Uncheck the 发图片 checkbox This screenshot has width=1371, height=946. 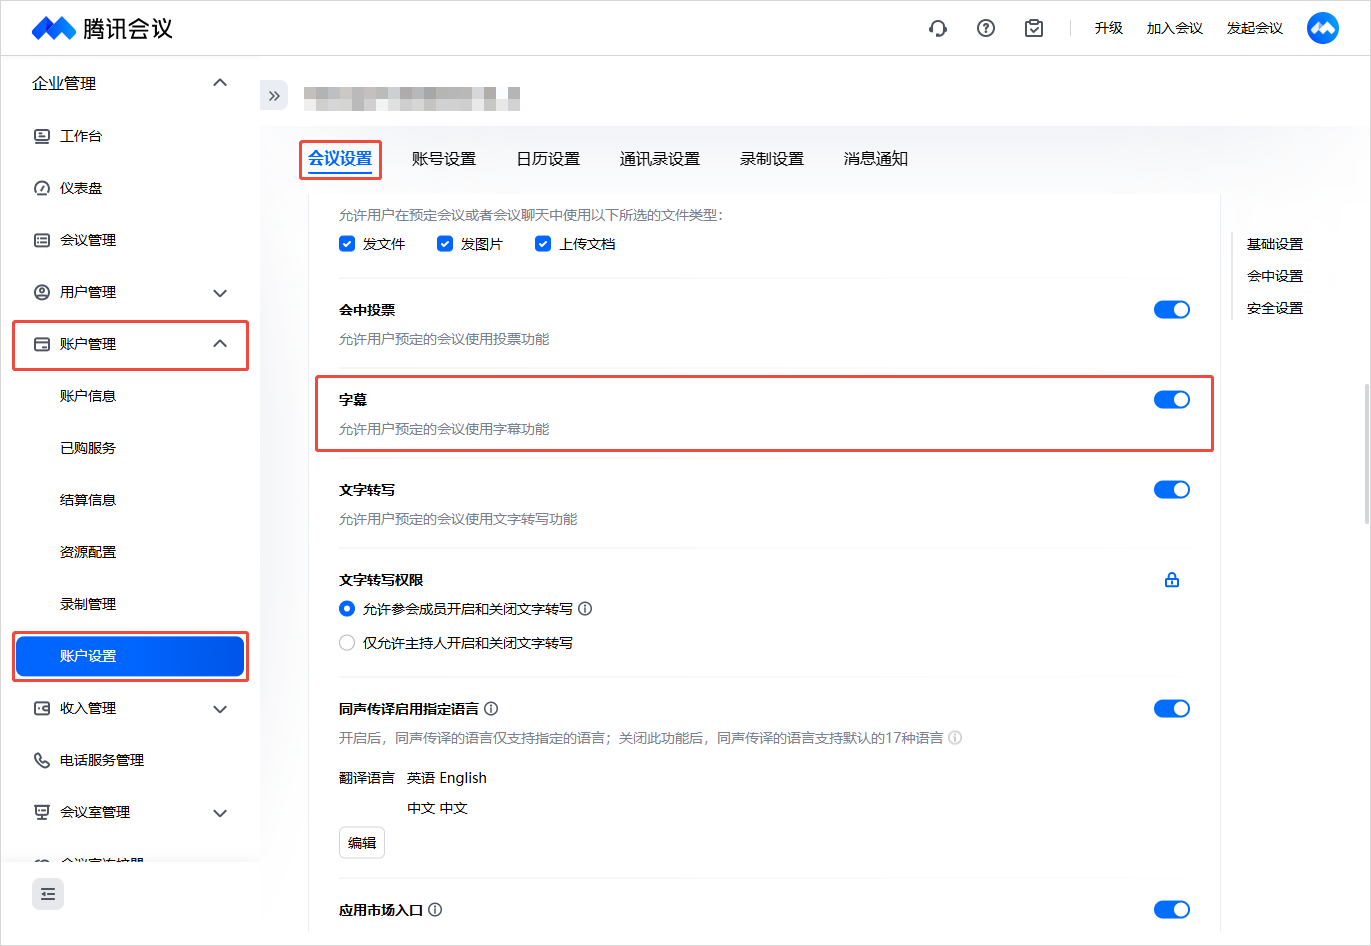click(445, 244)
